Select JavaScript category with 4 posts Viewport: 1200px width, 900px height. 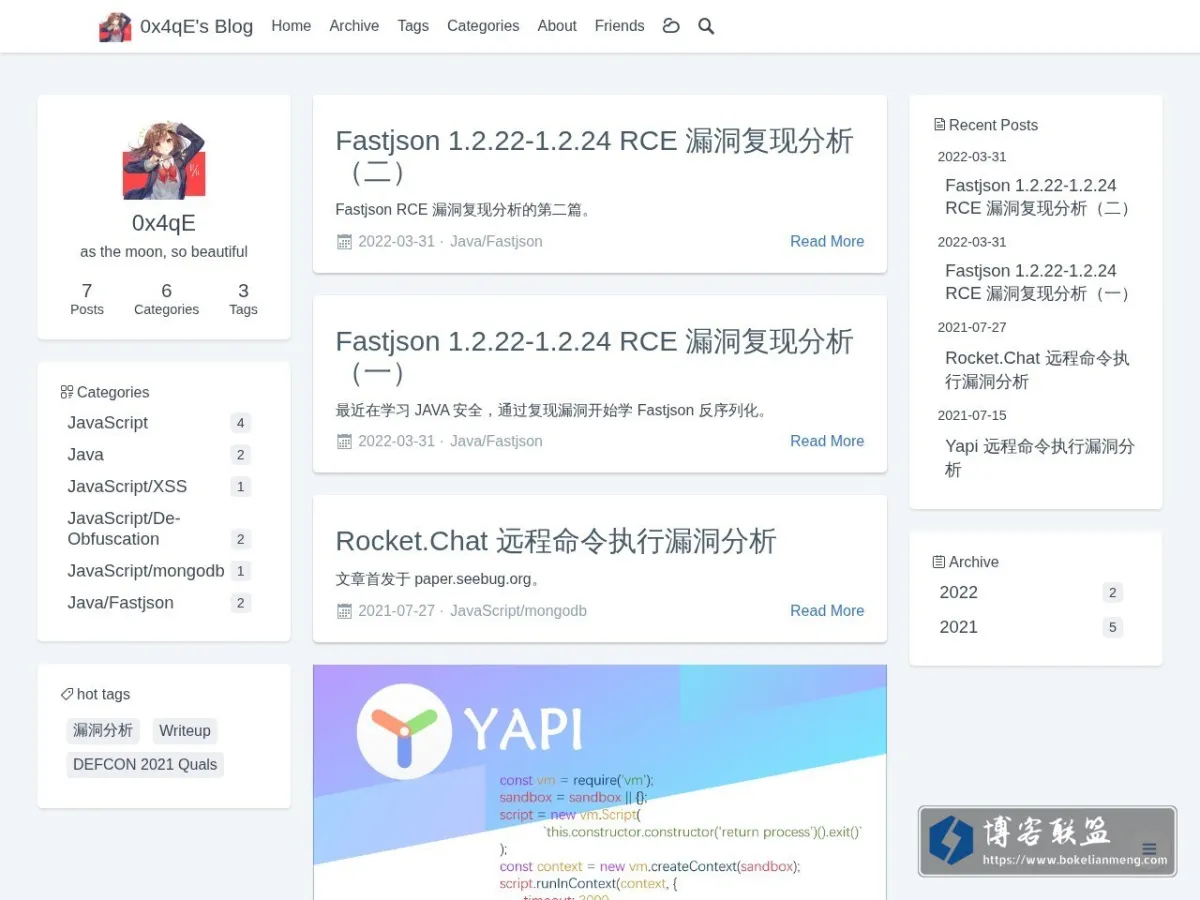160,423
